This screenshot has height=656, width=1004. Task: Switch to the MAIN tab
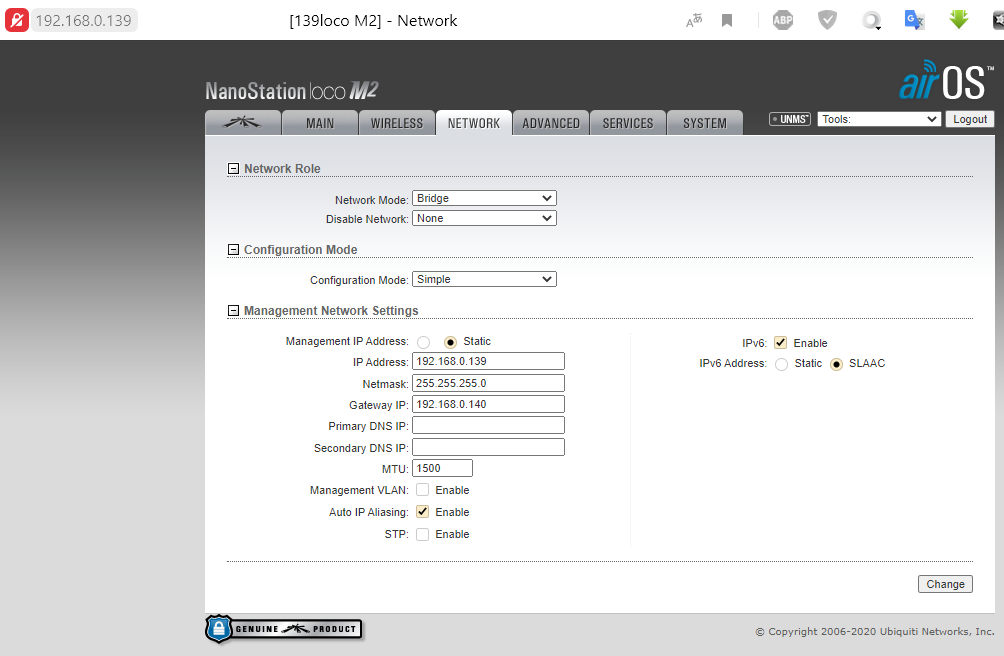[x=320, y=123]
